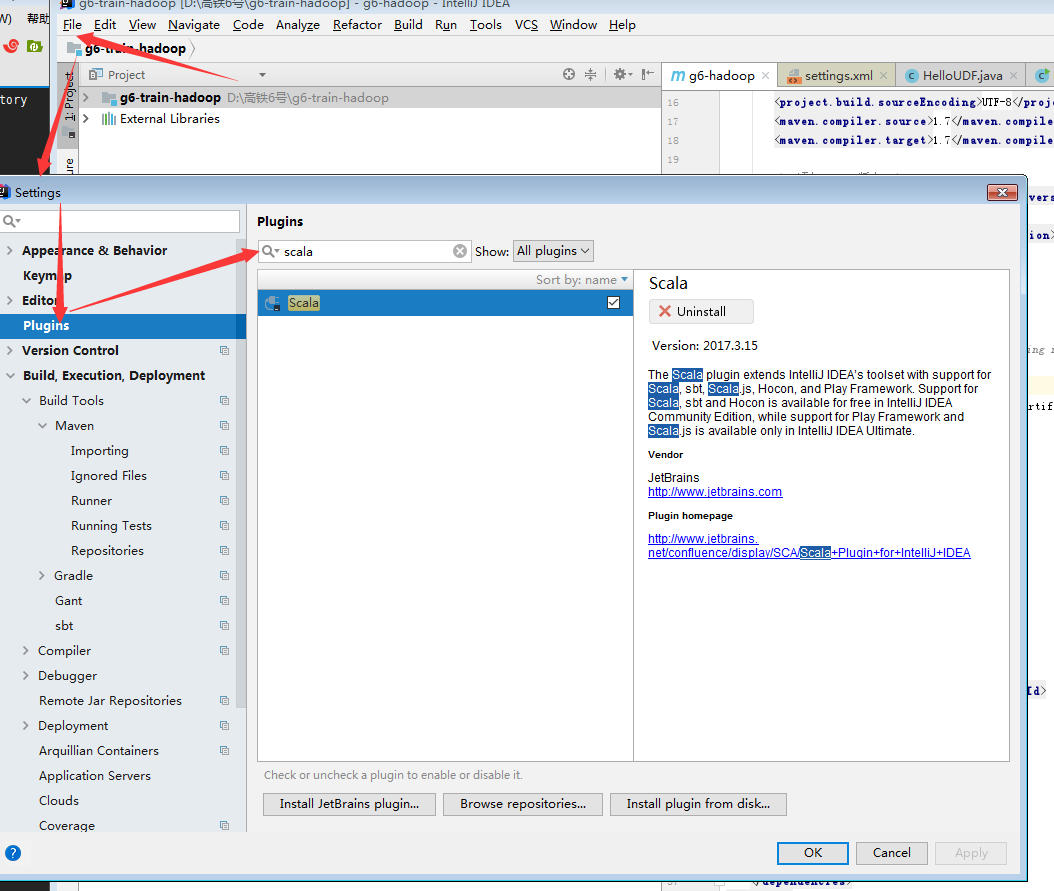The height and width of the screenshot is (891, 1054).
Task: Open the jetbrains.com vendor link
Action: click(715, 492)
